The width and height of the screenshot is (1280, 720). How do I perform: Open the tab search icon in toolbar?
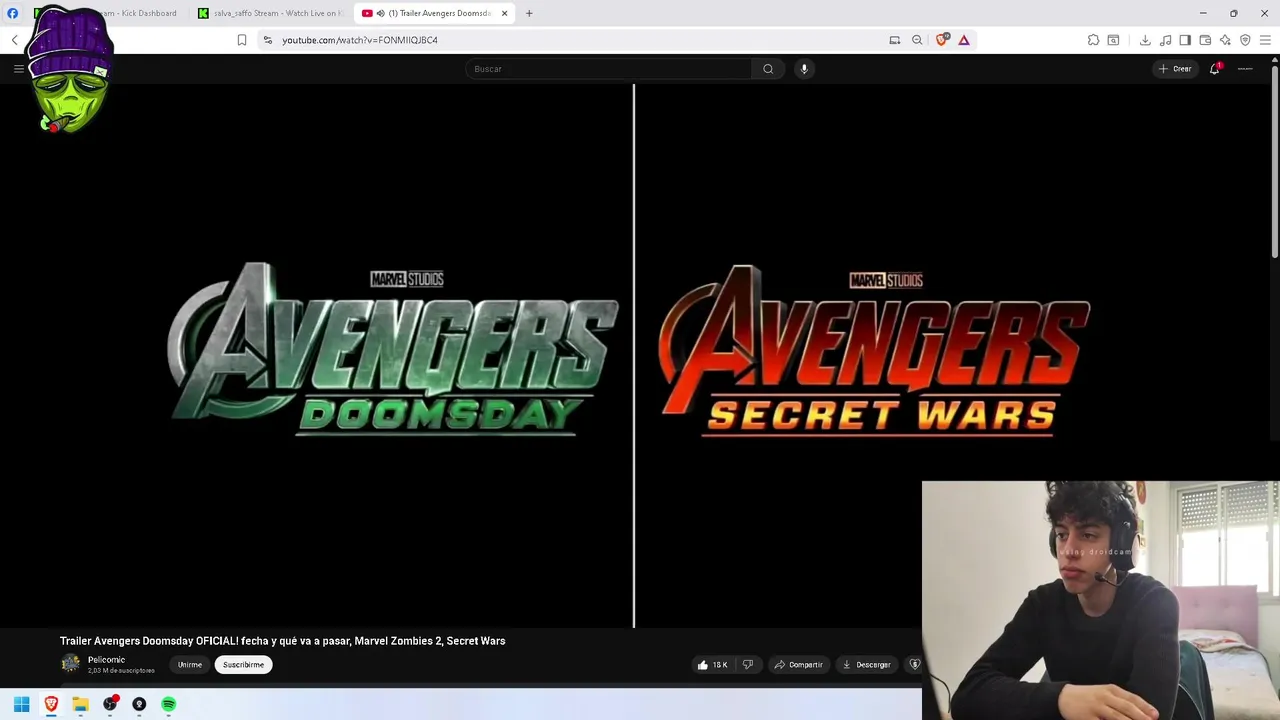[x=1113, y=40]
